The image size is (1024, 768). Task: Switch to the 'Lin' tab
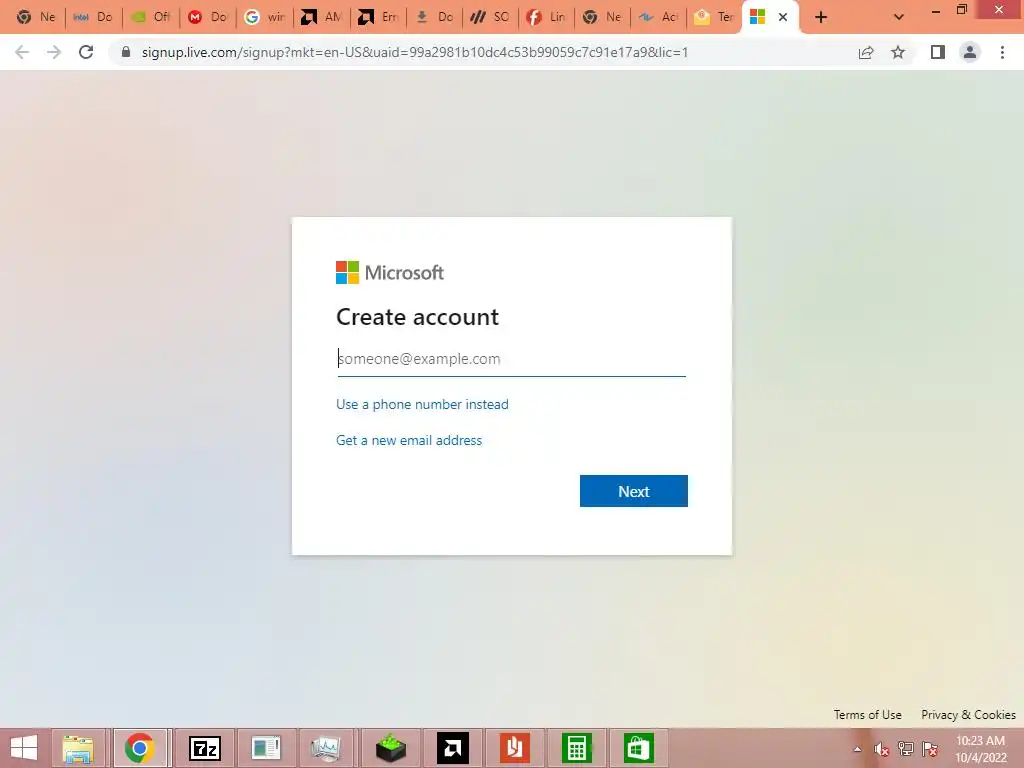pyautogui.click(x=547, y=17)
